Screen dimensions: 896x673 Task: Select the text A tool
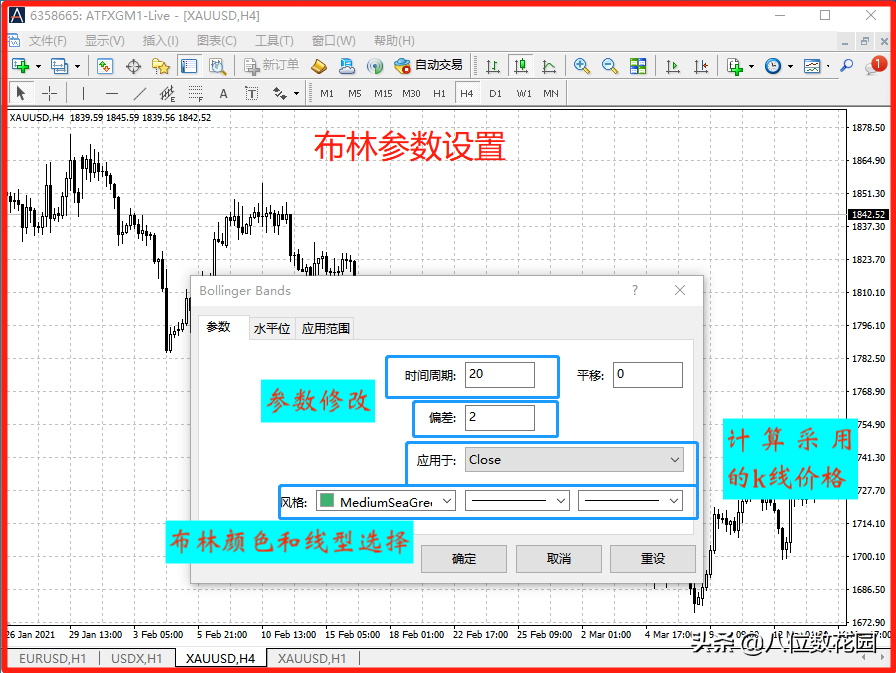click(223, 93)
